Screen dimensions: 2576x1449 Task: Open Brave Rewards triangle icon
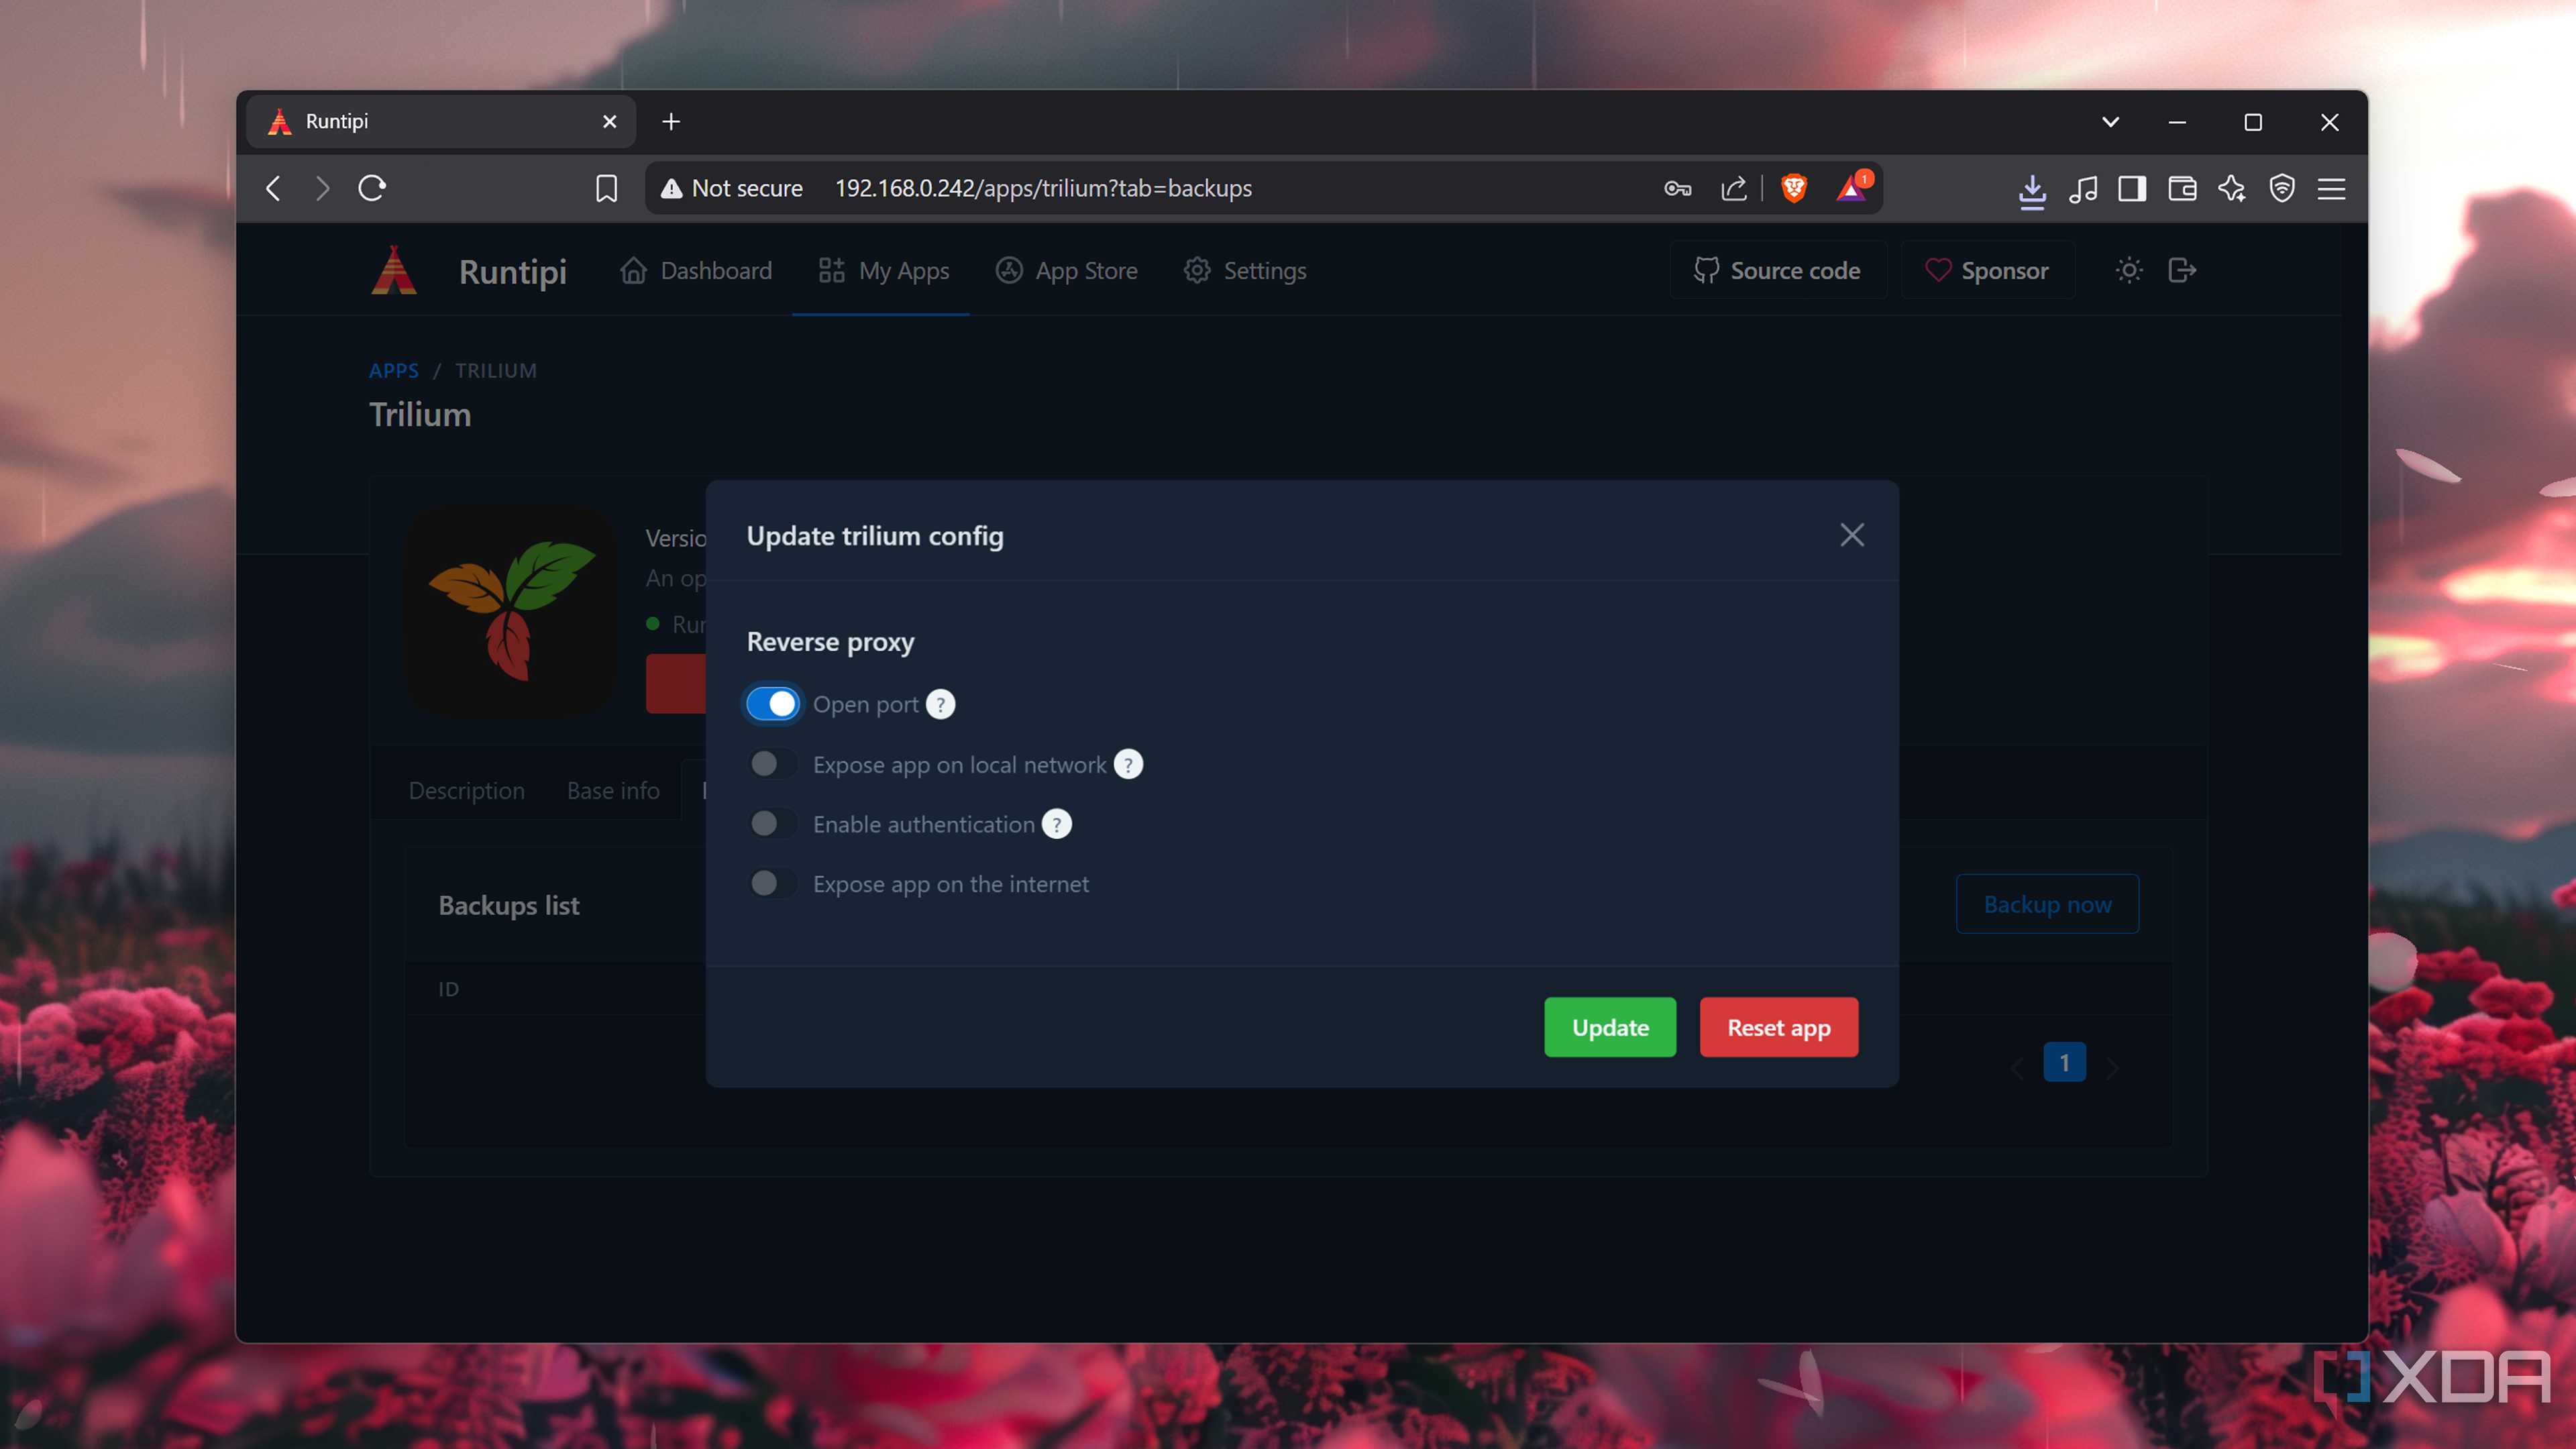point(1852,188)
